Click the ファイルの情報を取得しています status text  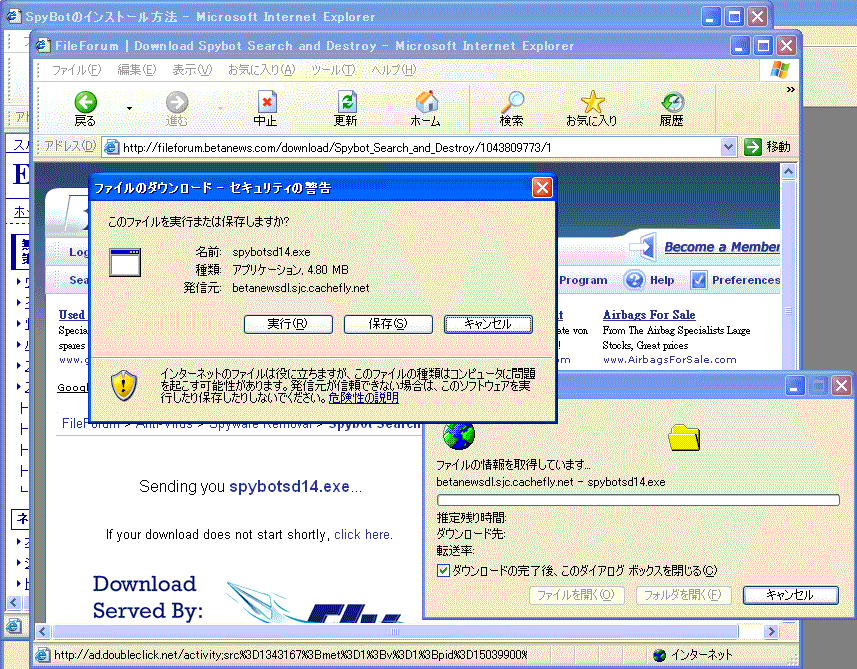coord(513,465)
